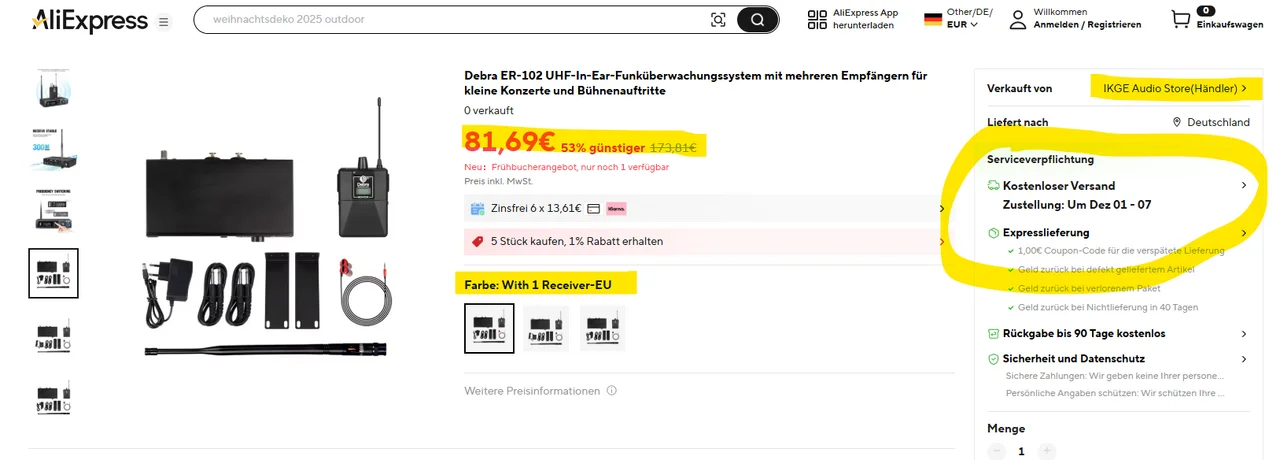
Task: Expand Rückgabe bis 90 Tage kostenlos
Action: click(x=1243, y=334)
